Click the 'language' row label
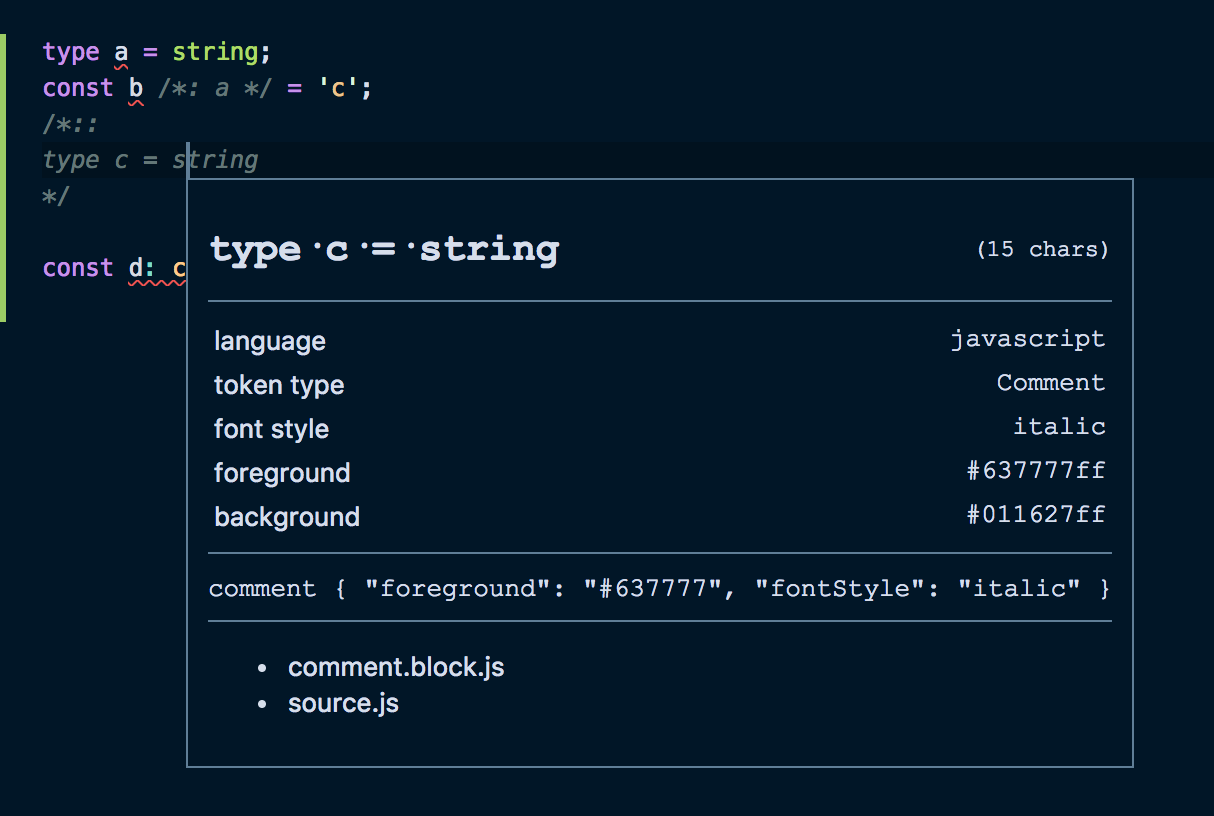The height and width of the screenshot is (816, 1214). tap(270, 341)
